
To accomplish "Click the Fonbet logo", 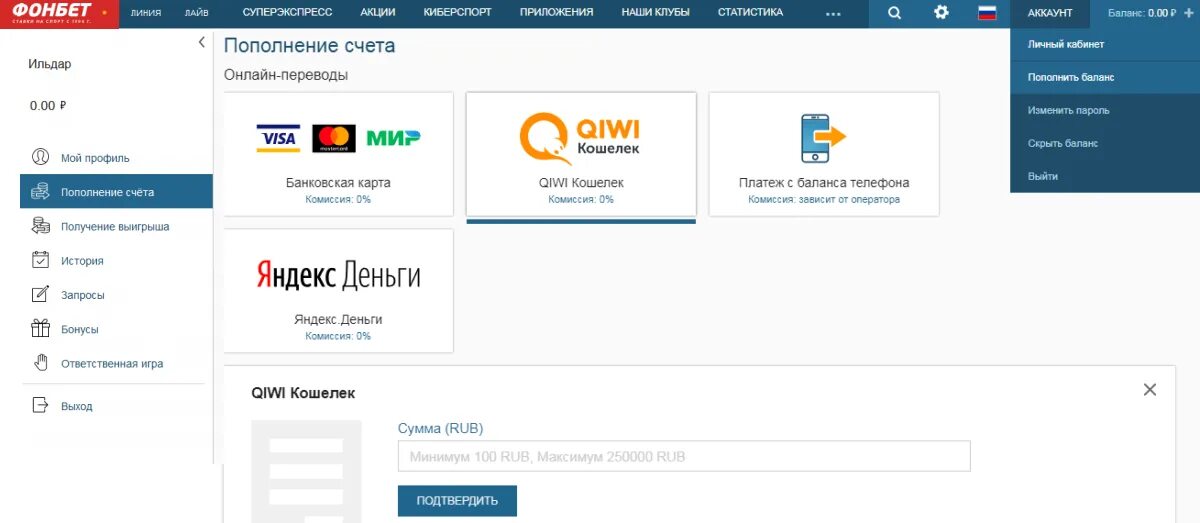I will 59,13.
